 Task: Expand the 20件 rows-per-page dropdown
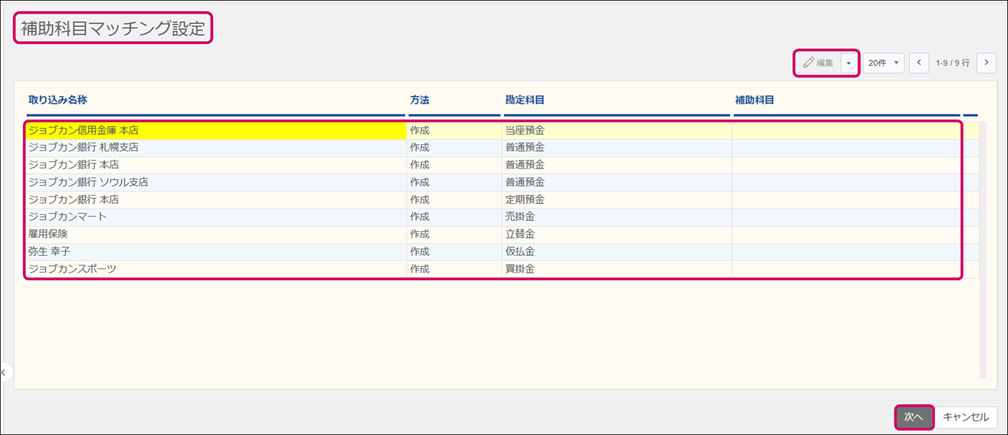884,63
